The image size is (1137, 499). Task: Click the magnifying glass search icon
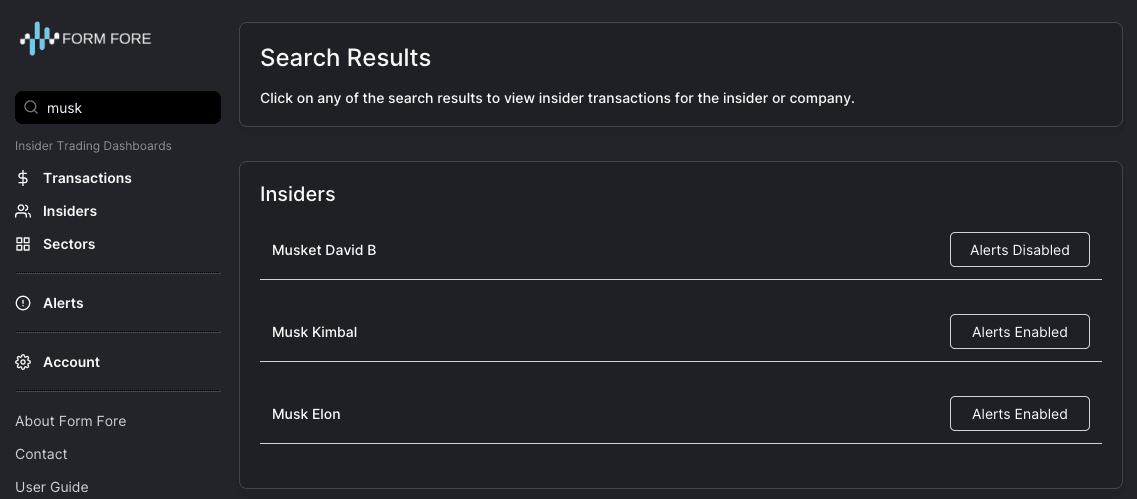[31, 107]
